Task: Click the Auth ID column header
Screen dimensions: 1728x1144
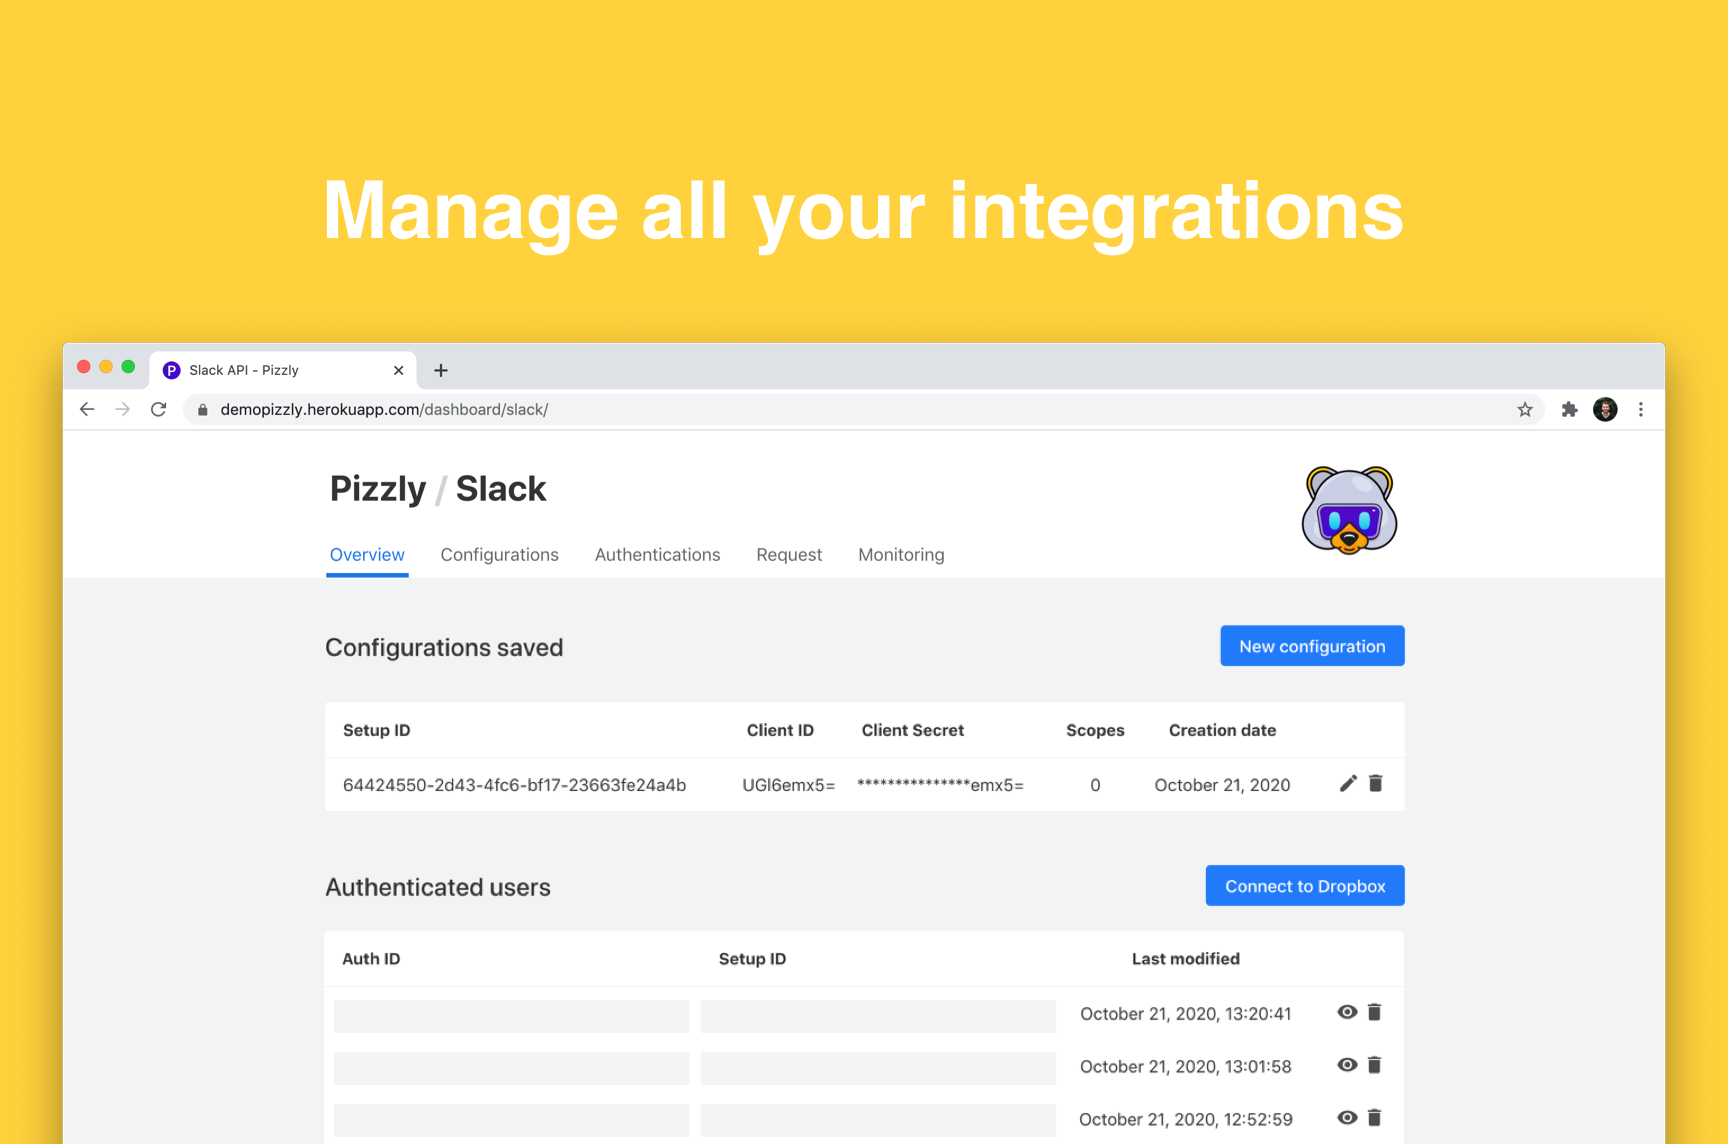Action: [x=371, y=959]
